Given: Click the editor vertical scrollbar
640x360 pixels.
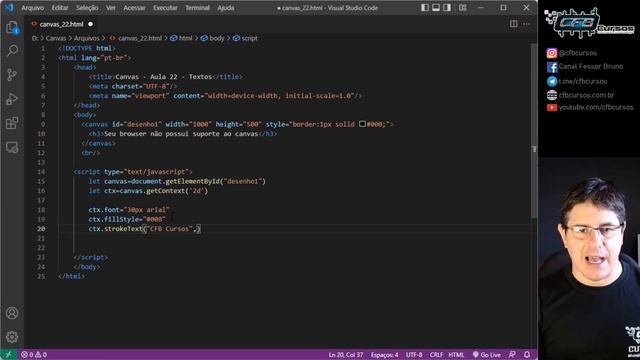Looking at the screenshot, I should 534,131.
